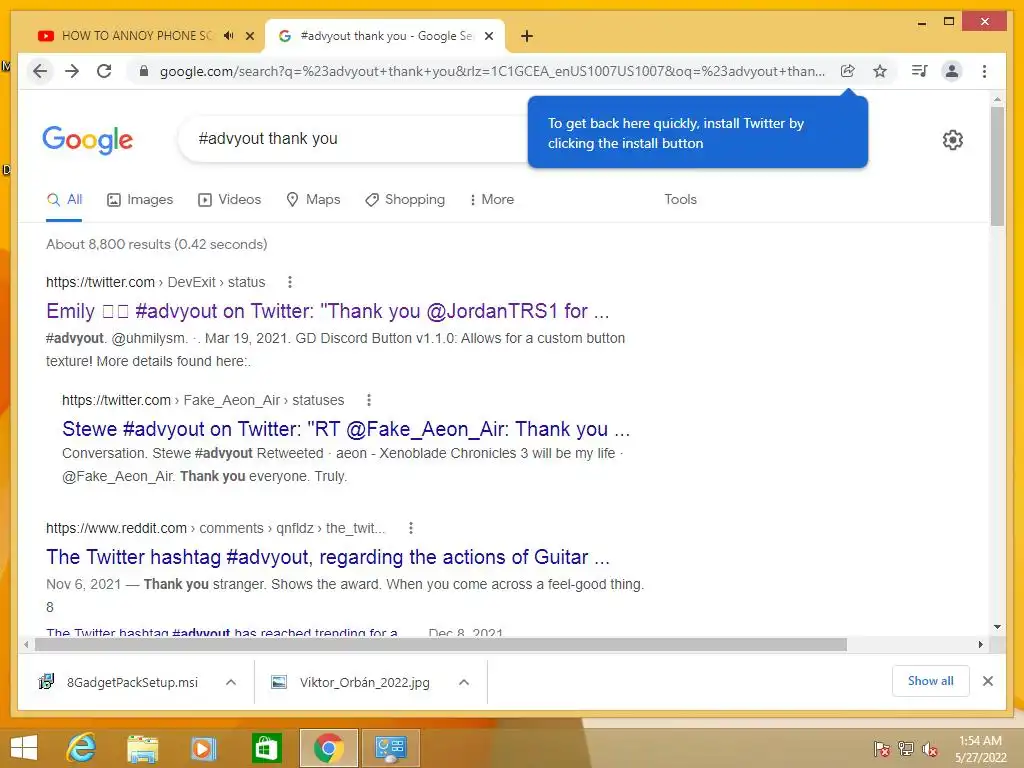Open options for the reddit.com result
Viewport: 1024px width, 768px height.
(411, 528)
